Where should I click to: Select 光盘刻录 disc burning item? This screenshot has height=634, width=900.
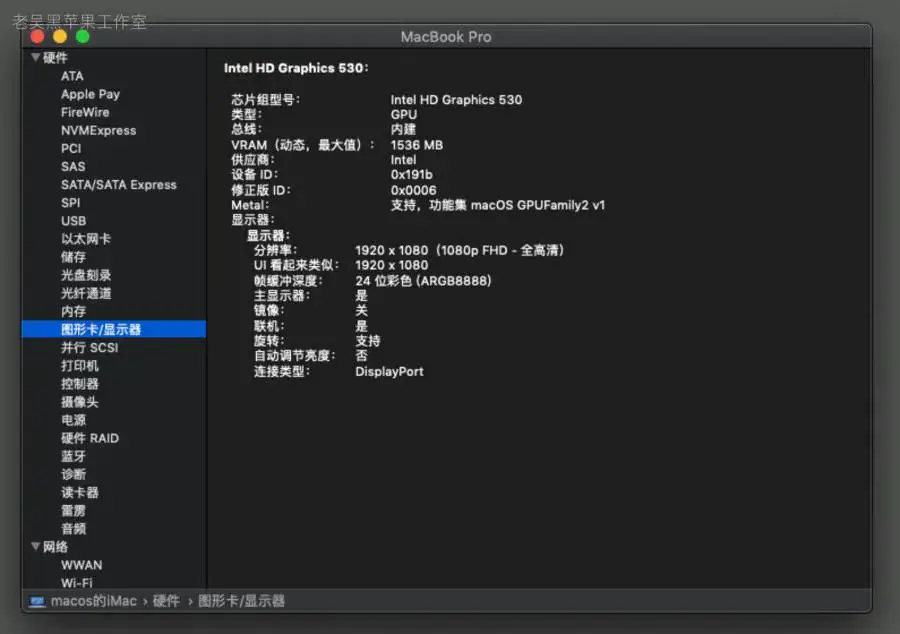coord(86,275)
